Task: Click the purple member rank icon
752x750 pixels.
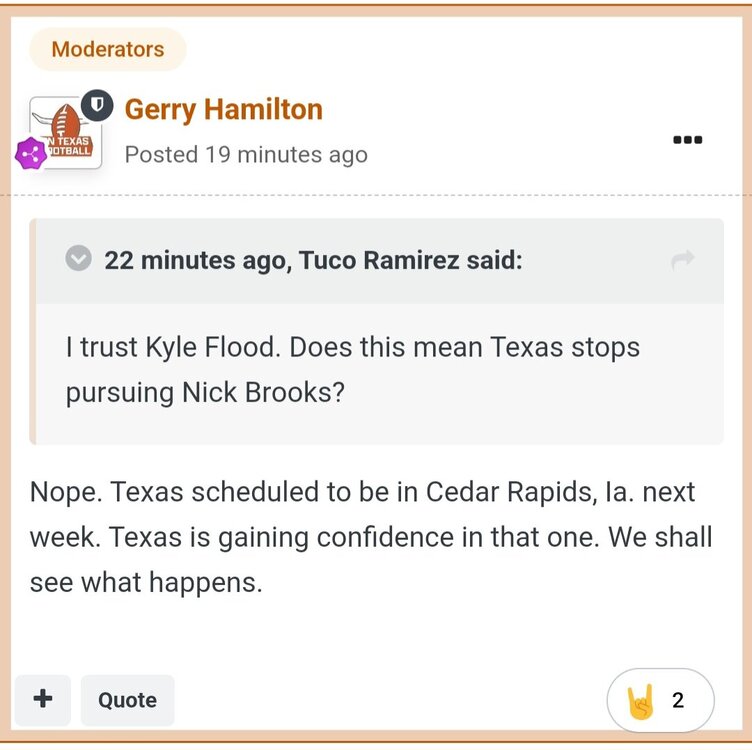Action: [31, 153]
